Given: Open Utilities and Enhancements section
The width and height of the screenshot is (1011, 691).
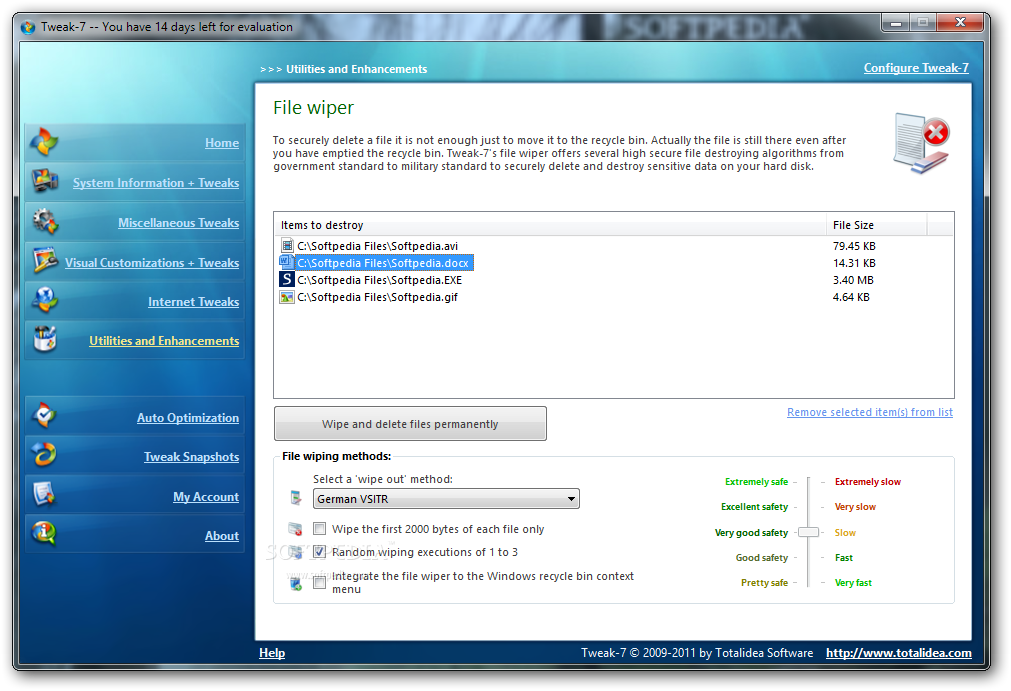Looking at the screenshot, I should 164,341.
